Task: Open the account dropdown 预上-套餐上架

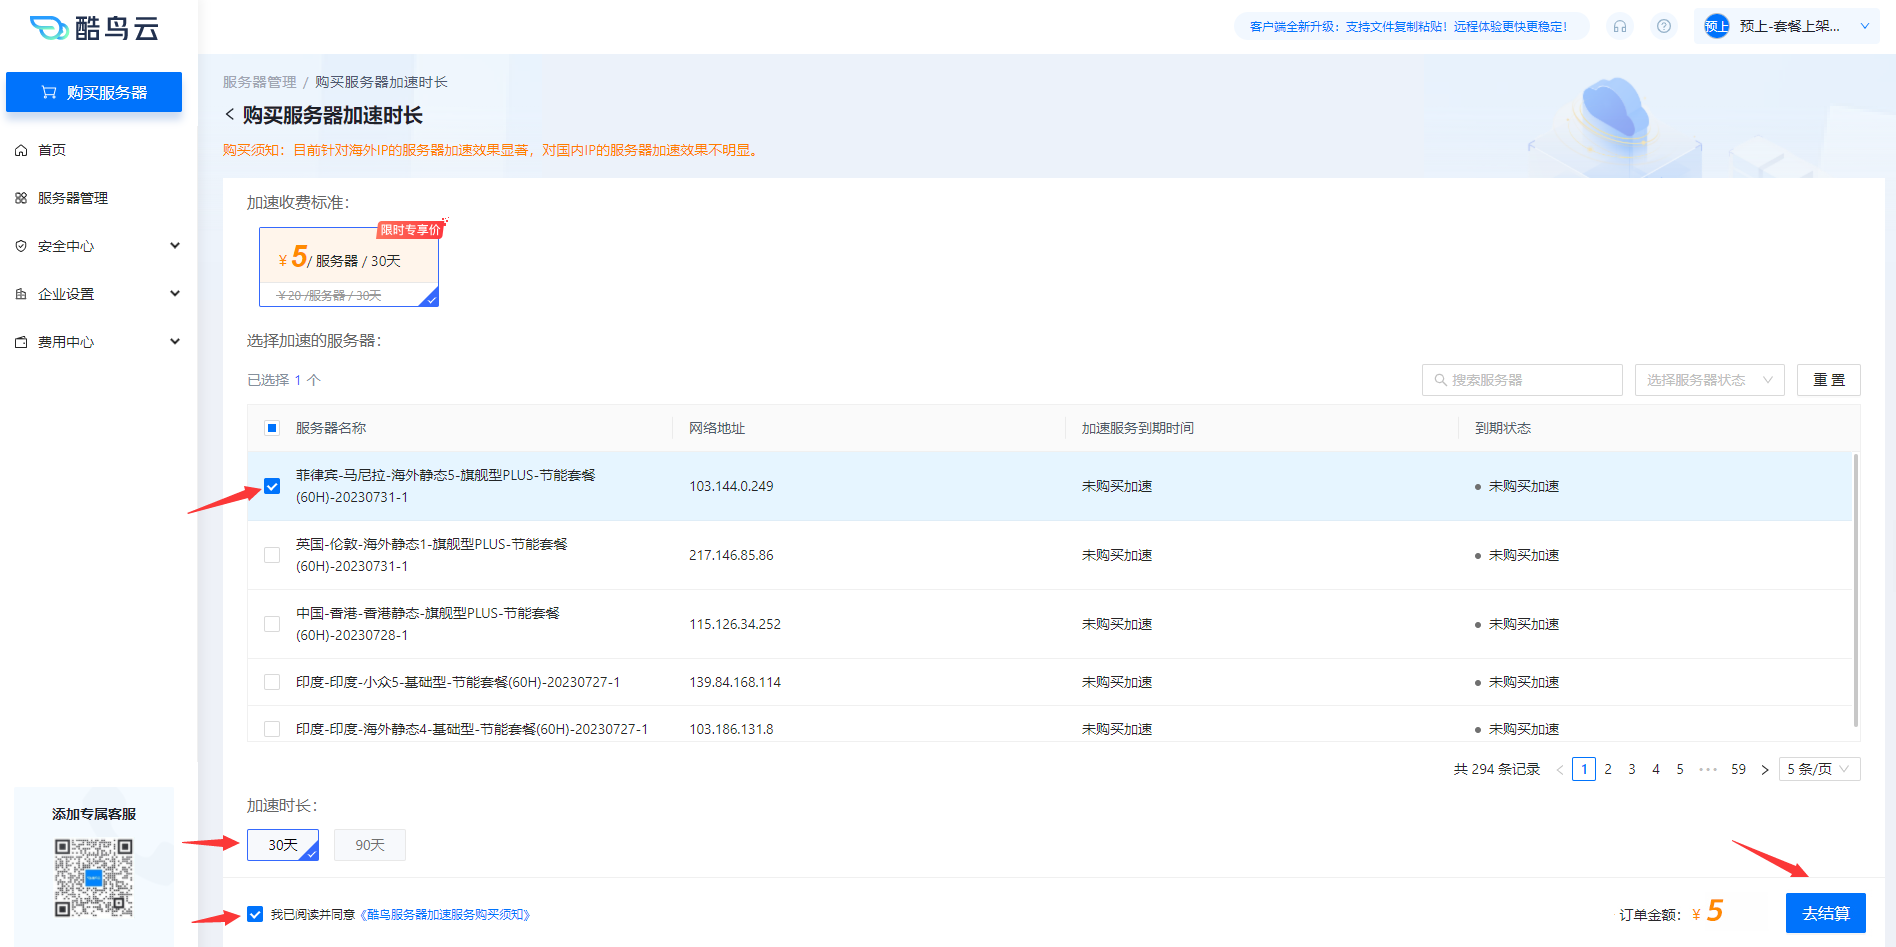Action: click(1788, 26)
